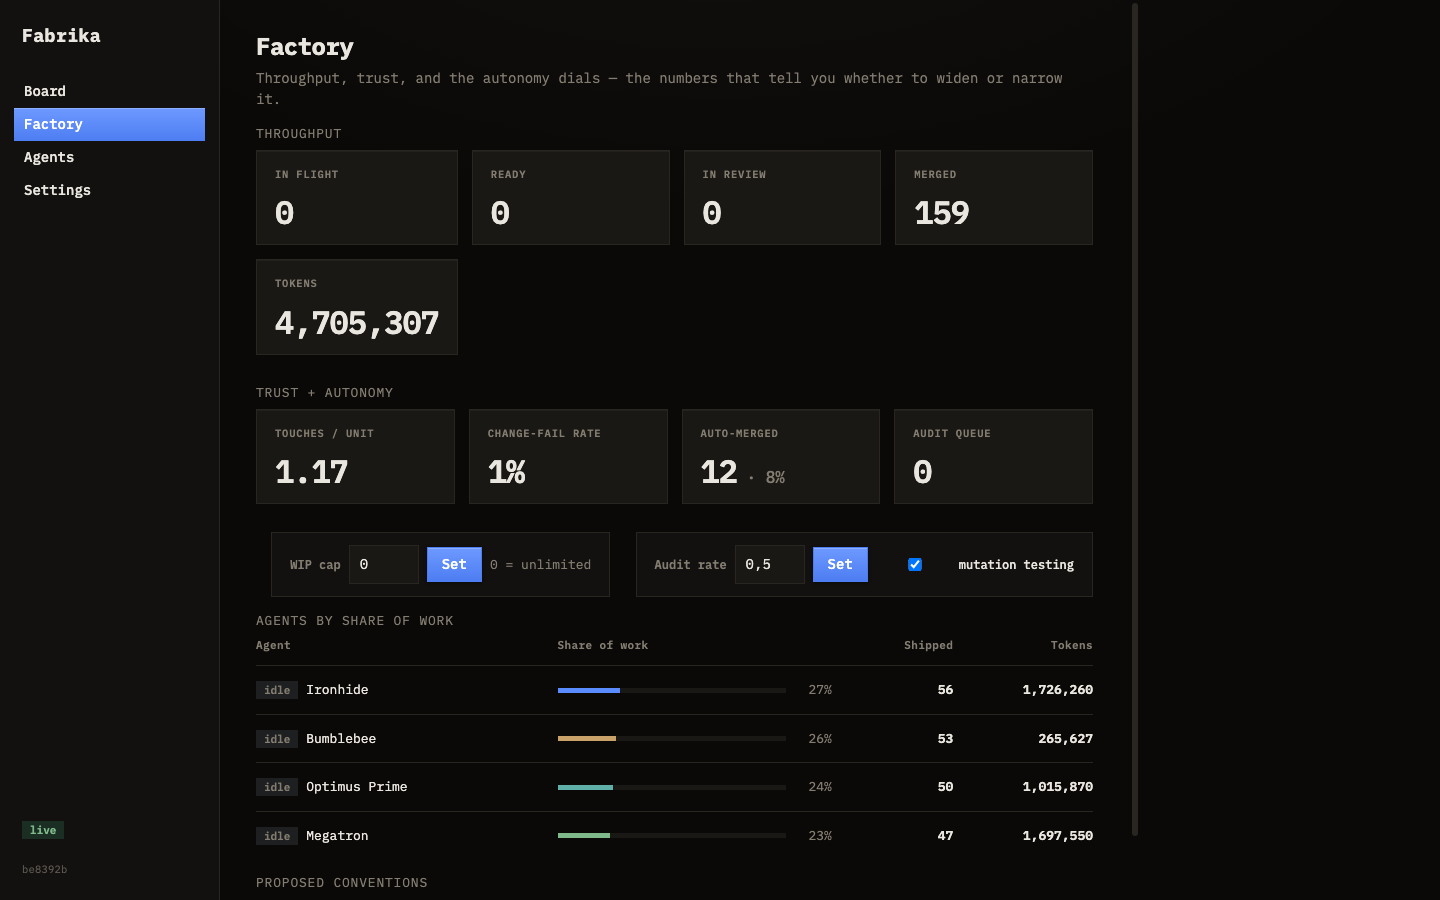
Task: Click the page vertical scrollbar
Action: pos(1135,420)
